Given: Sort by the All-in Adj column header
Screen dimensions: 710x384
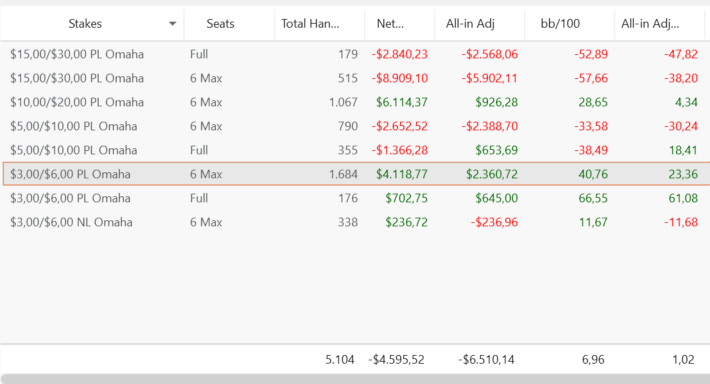Looking at the screenshot, I should [470, 24].
